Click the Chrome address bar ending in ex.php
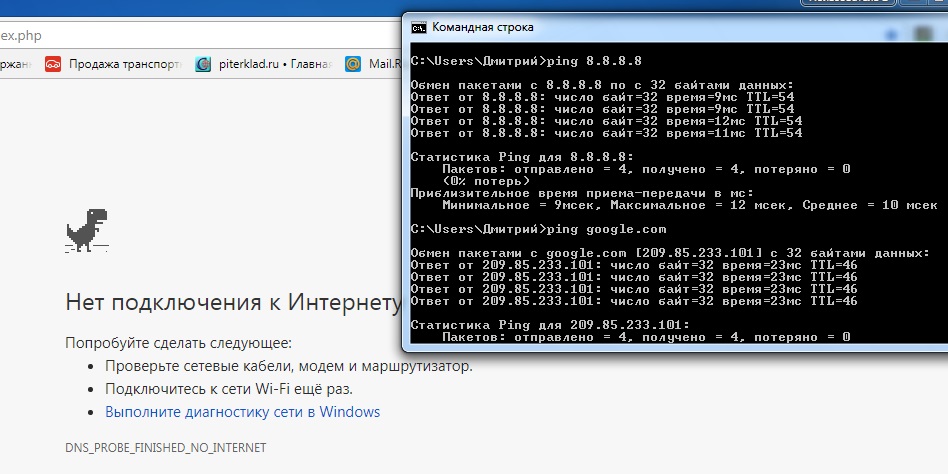948x474 pixels. [x=200, y=36]
